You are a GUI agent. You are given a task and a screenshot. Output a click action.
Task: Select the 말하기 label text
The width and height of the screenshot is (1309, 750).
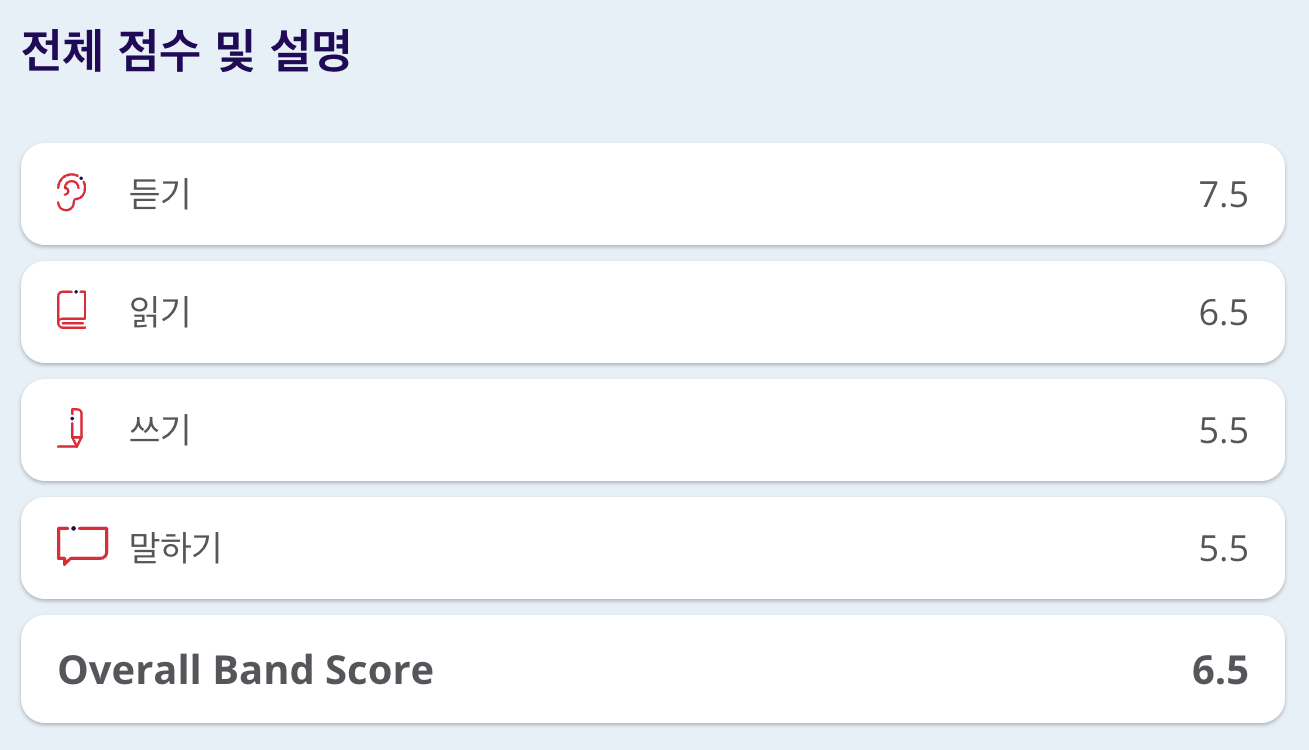click(x=175, y=548)
